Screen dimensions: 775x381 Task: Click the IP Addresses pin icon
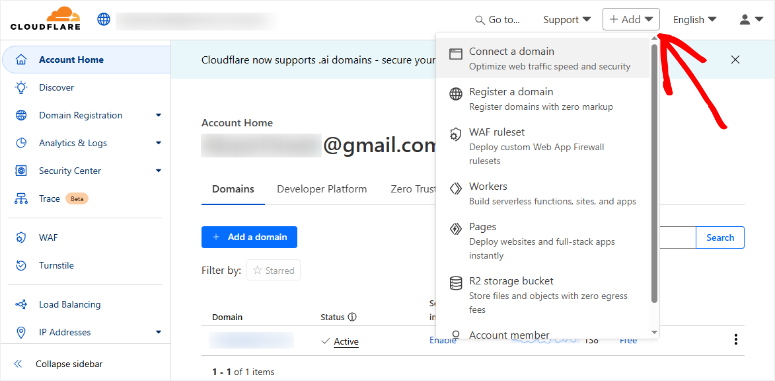[21, 332]
